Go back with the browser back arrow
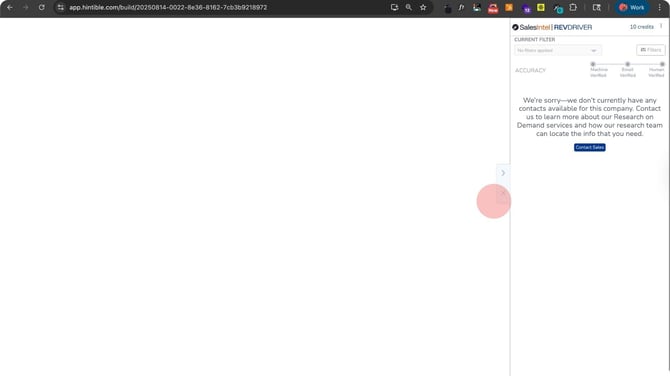Image resolution: width=670 pixels, height=376 pixels. (10, 7)
